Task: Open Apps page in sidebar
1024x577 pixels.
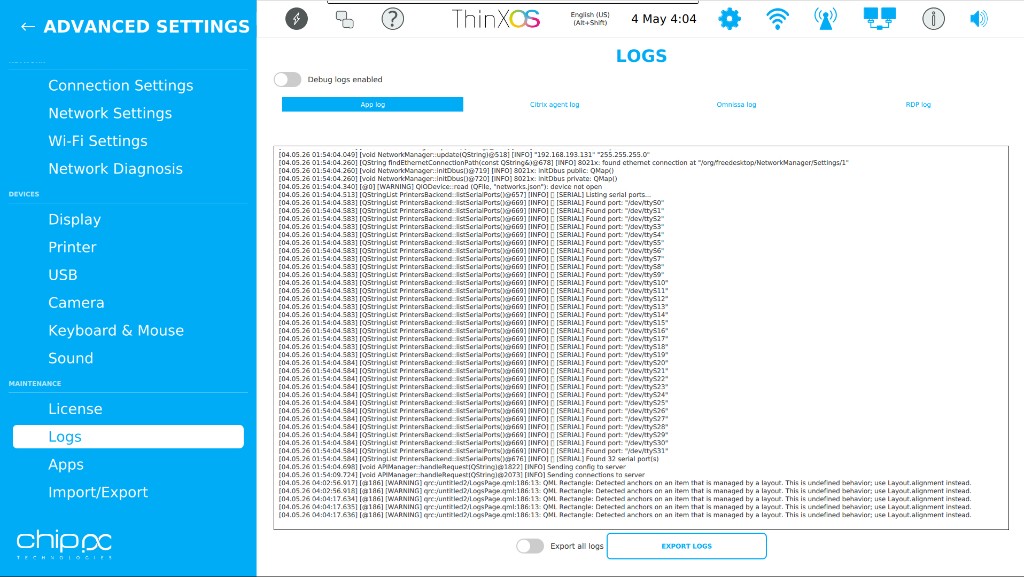Action: 66,465
